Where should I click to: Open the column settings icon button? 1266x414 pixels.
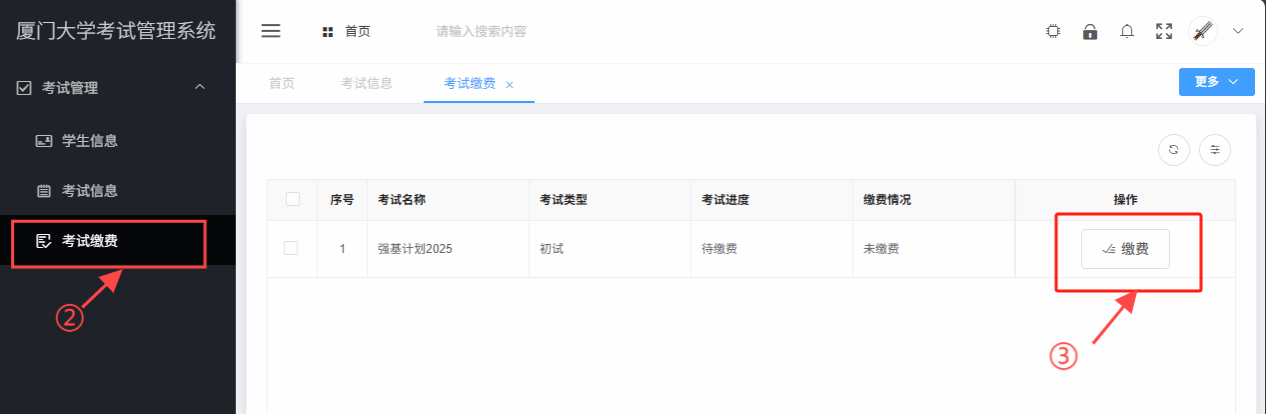pyautogui.click(x=1215, y=149)
